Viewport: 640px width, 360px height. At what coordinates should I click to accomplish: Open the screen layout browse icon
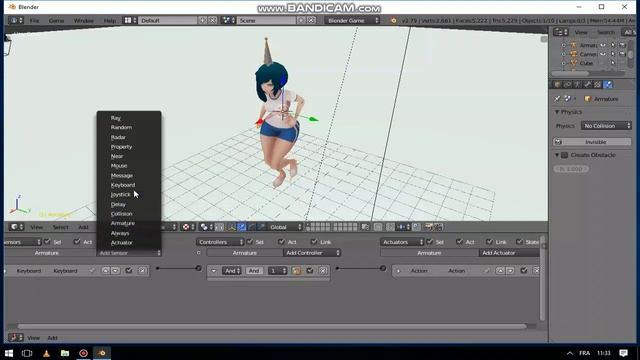[130, 20]
